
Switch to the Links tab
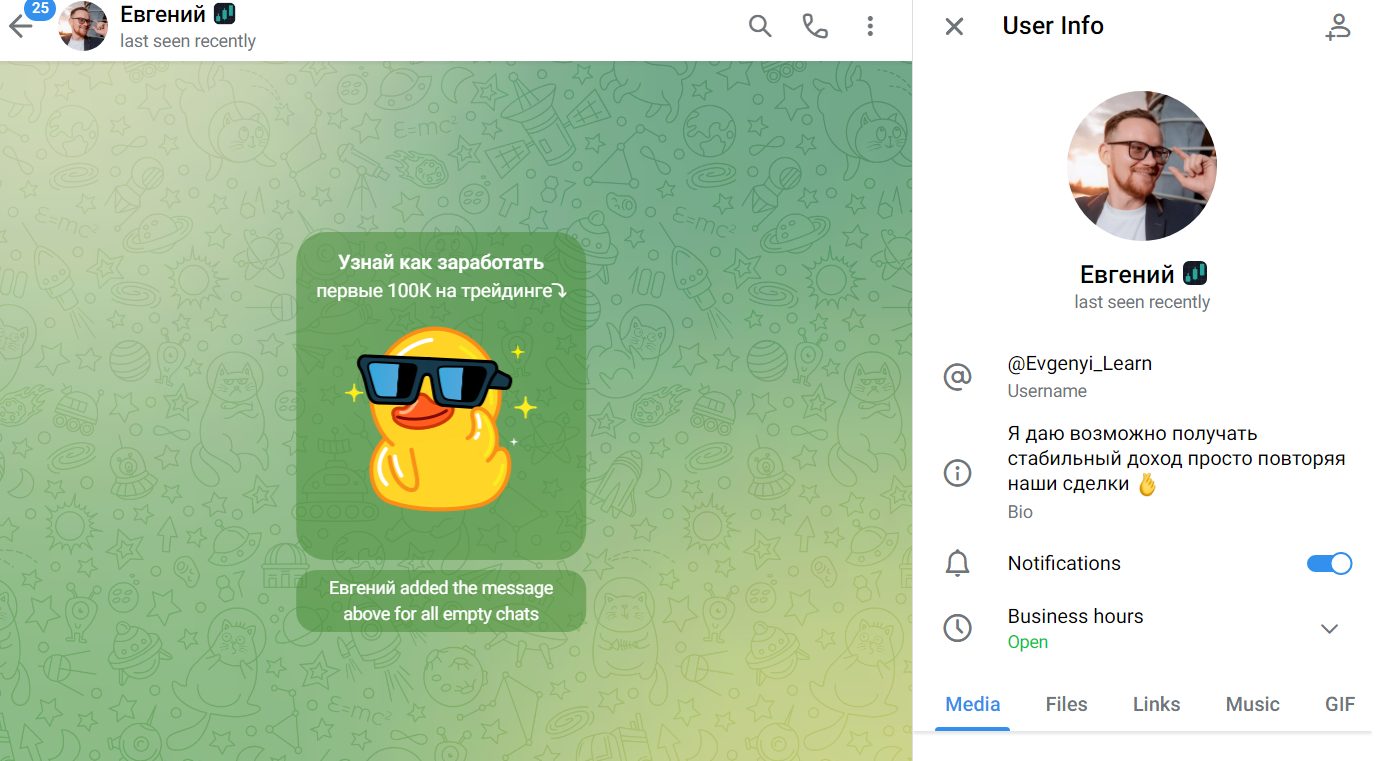1156,704
